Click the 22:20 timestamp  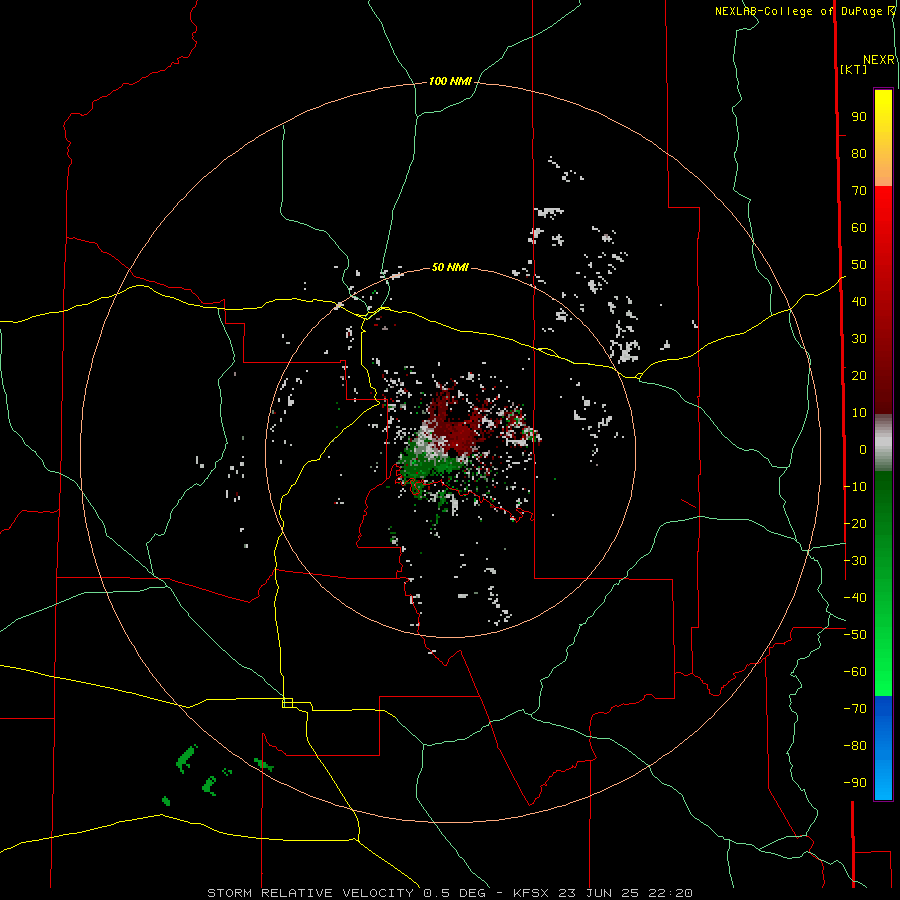pos(670,893)
